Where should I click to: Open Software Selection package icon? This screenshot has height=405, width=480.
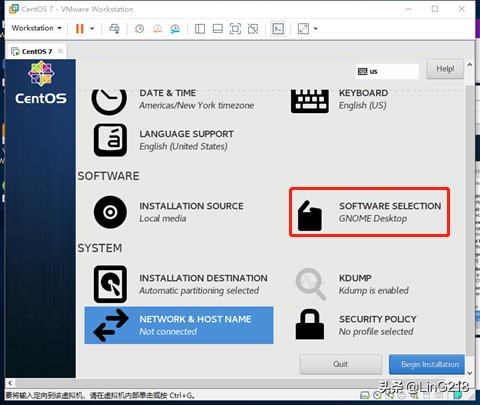click(x=310, y=216)
